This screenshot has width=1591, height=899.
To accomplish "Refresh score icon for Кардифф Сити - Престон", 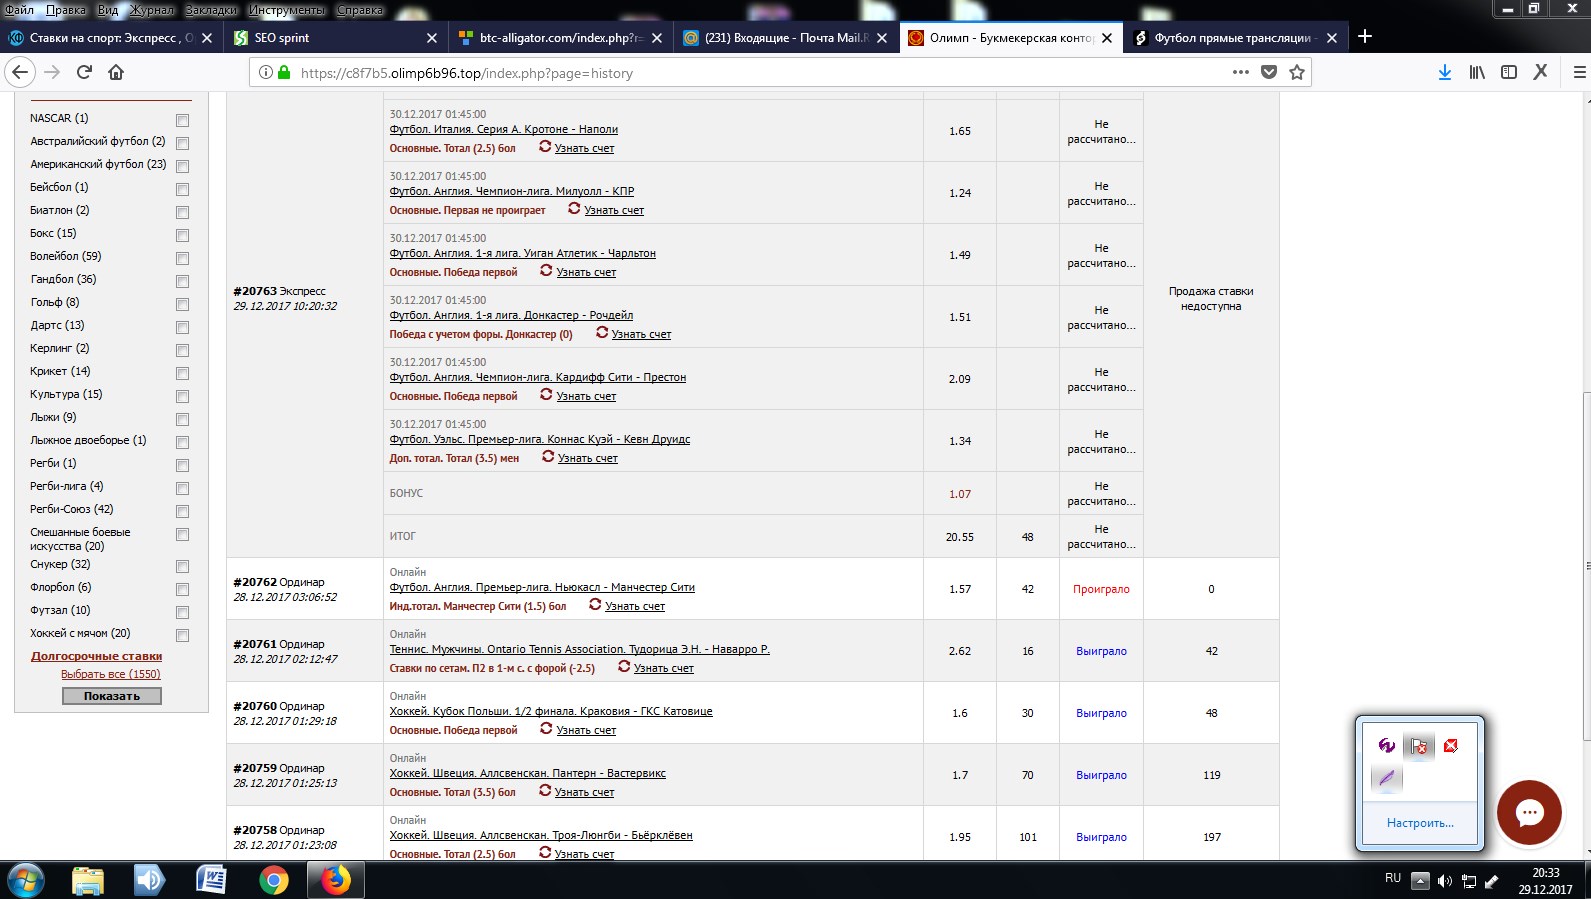I will (546, 394).
